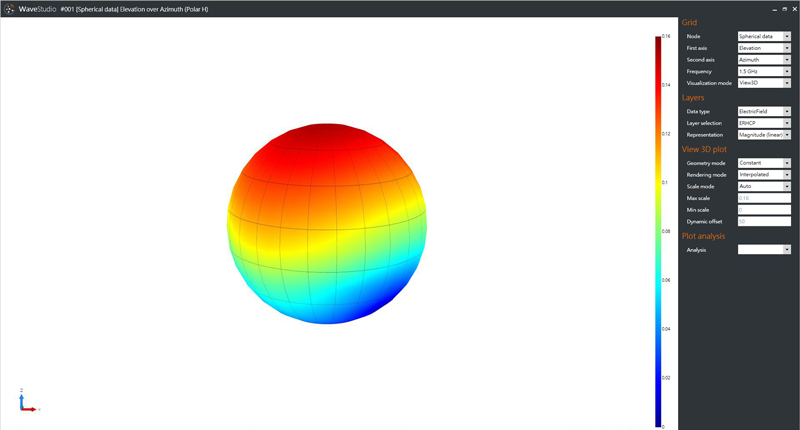Open the empty Analysis dropdown

pyautogui.click(x=763, y=250)
